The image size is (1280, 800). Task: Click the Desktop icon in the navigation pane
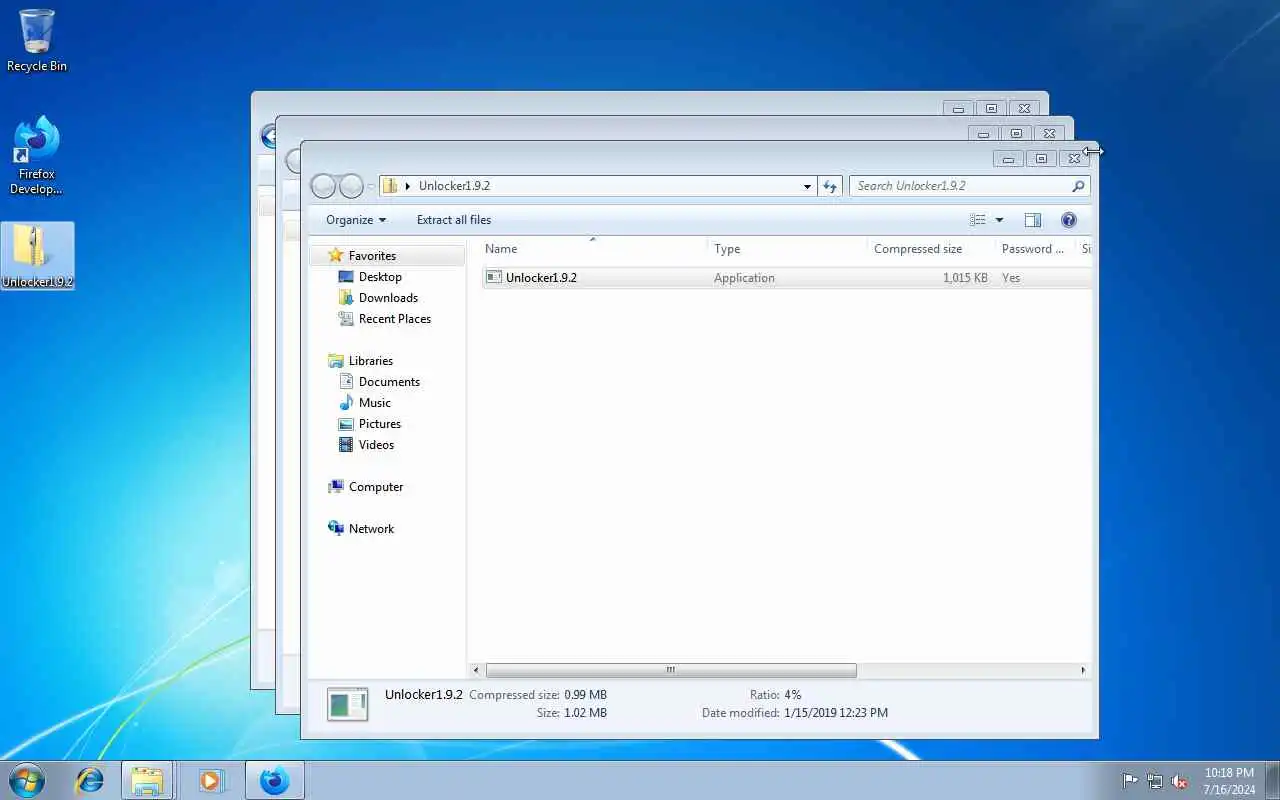tap(346, 277)
